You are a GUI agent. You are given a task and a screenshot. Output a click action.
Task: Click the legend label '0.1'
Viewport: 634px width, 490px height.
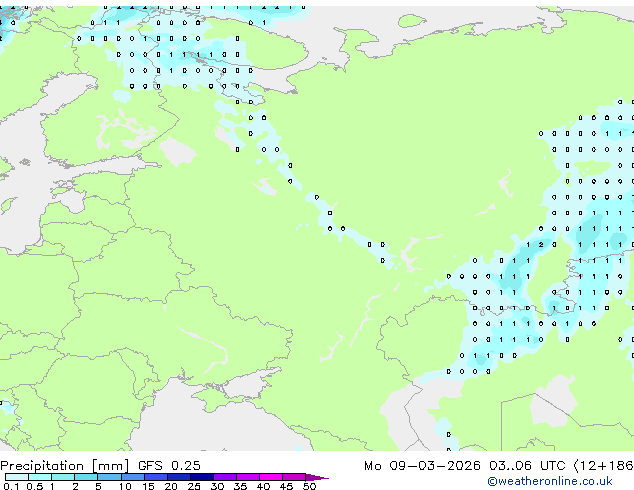(11, 486)
